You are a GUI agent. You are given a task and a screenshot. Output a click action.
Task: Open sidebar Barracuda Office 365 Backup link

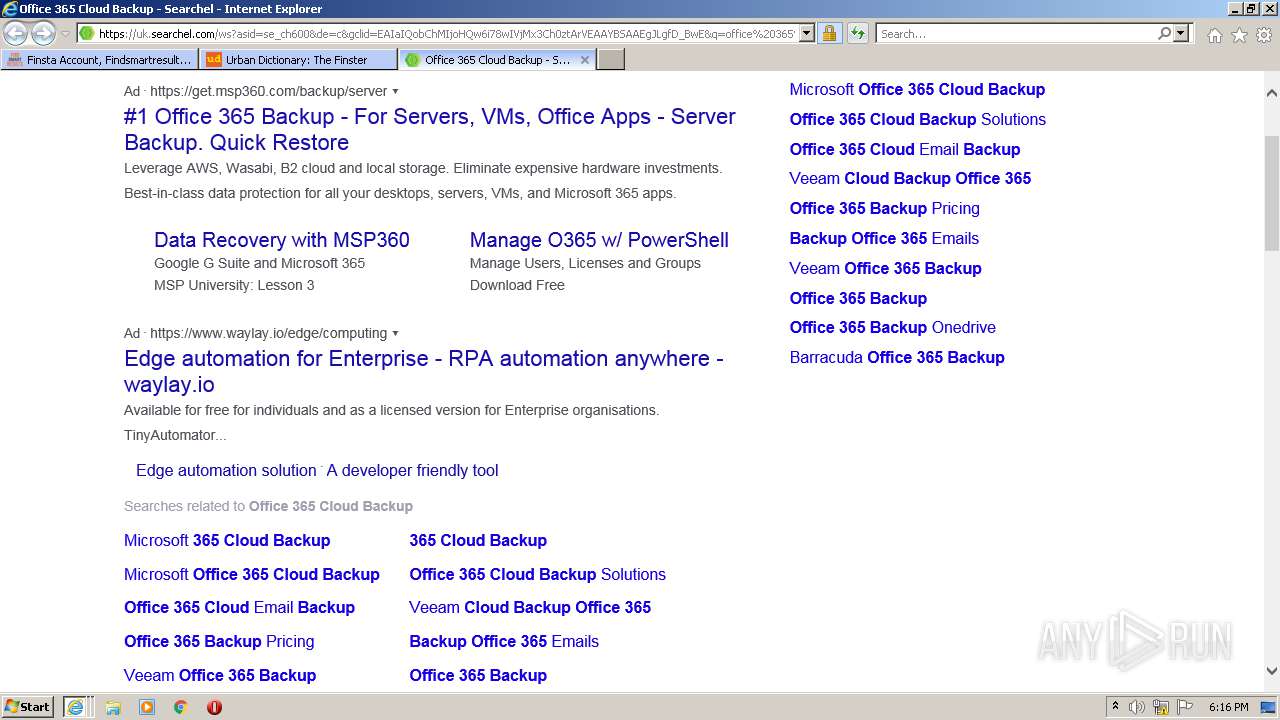click(897, 357)
